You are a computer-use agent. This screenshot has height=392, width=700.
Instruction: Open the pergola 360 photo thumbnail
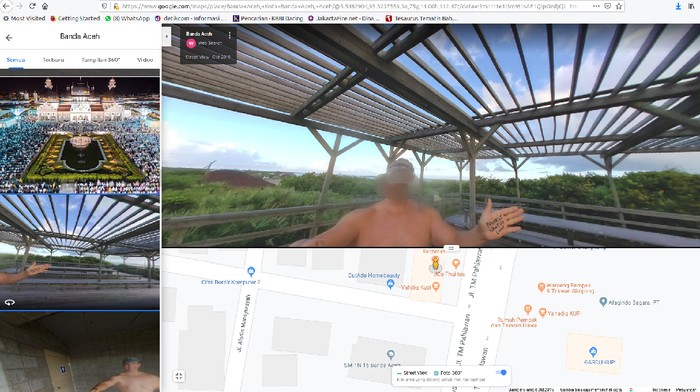click(x=80, y=252)
